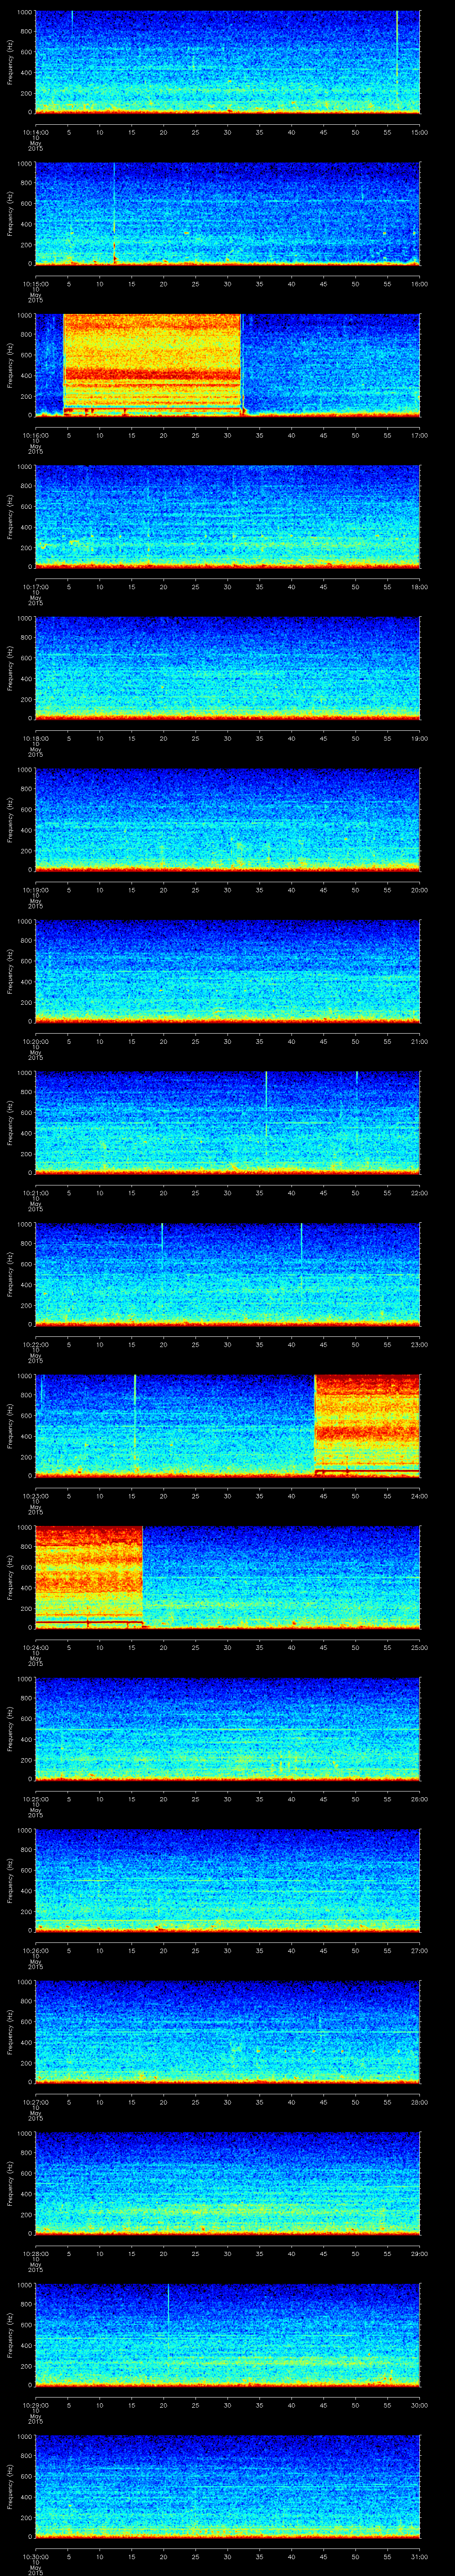Image resolution: width=455 pixels, height=2576 pixels.
Task: Click the red burst in the 10:23:00 spectrogram
Action: (x=367, y=1425)
